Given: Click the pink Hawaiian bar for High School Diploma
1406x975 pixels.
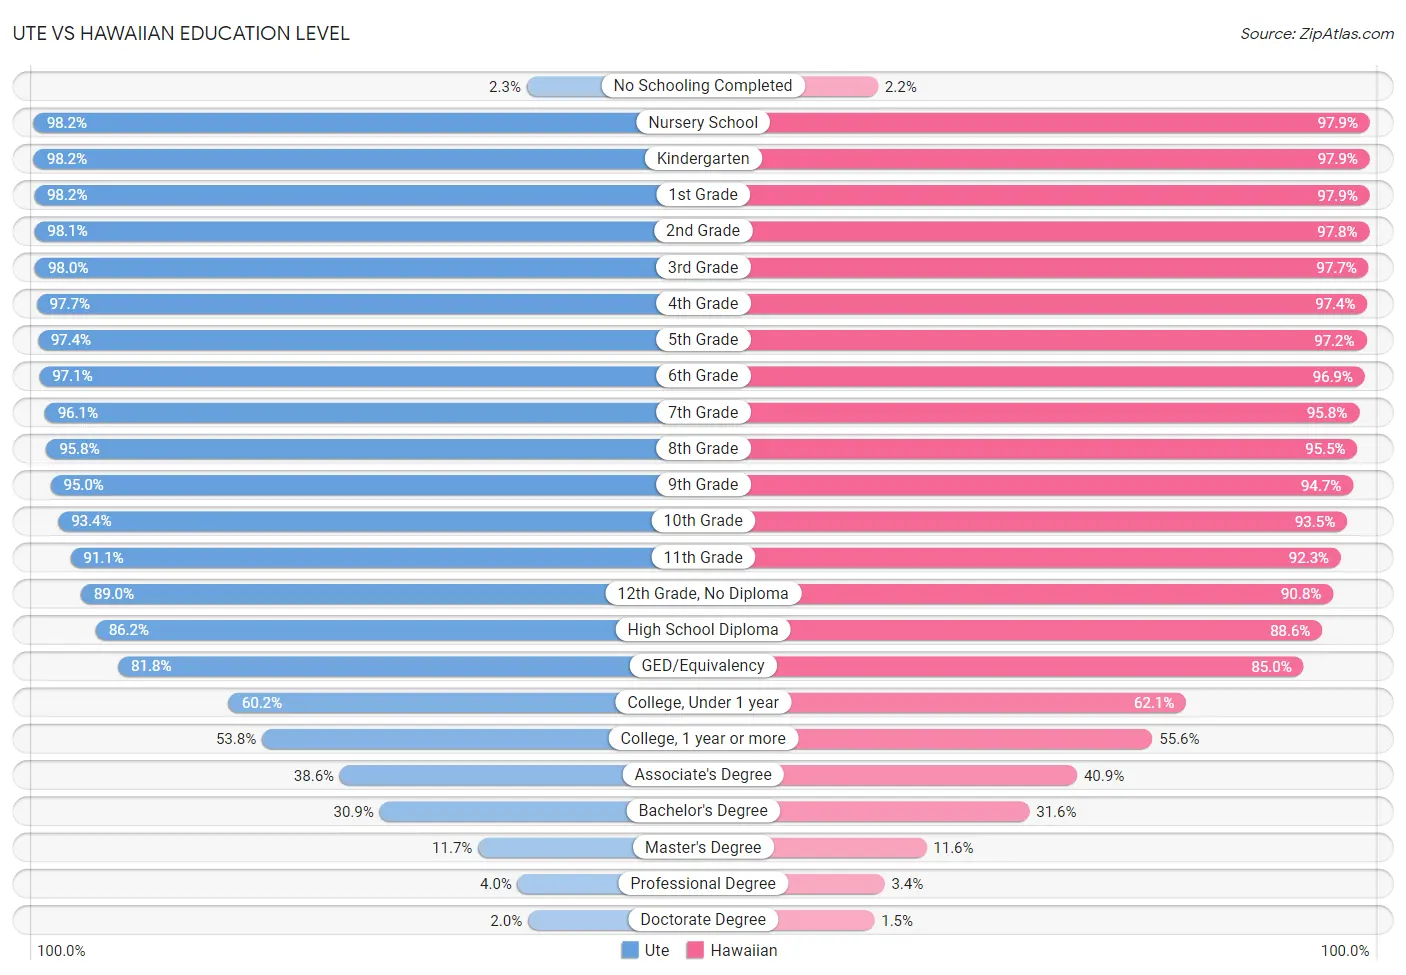Looking at the screenshot, I should click(x=1056, y=630).
